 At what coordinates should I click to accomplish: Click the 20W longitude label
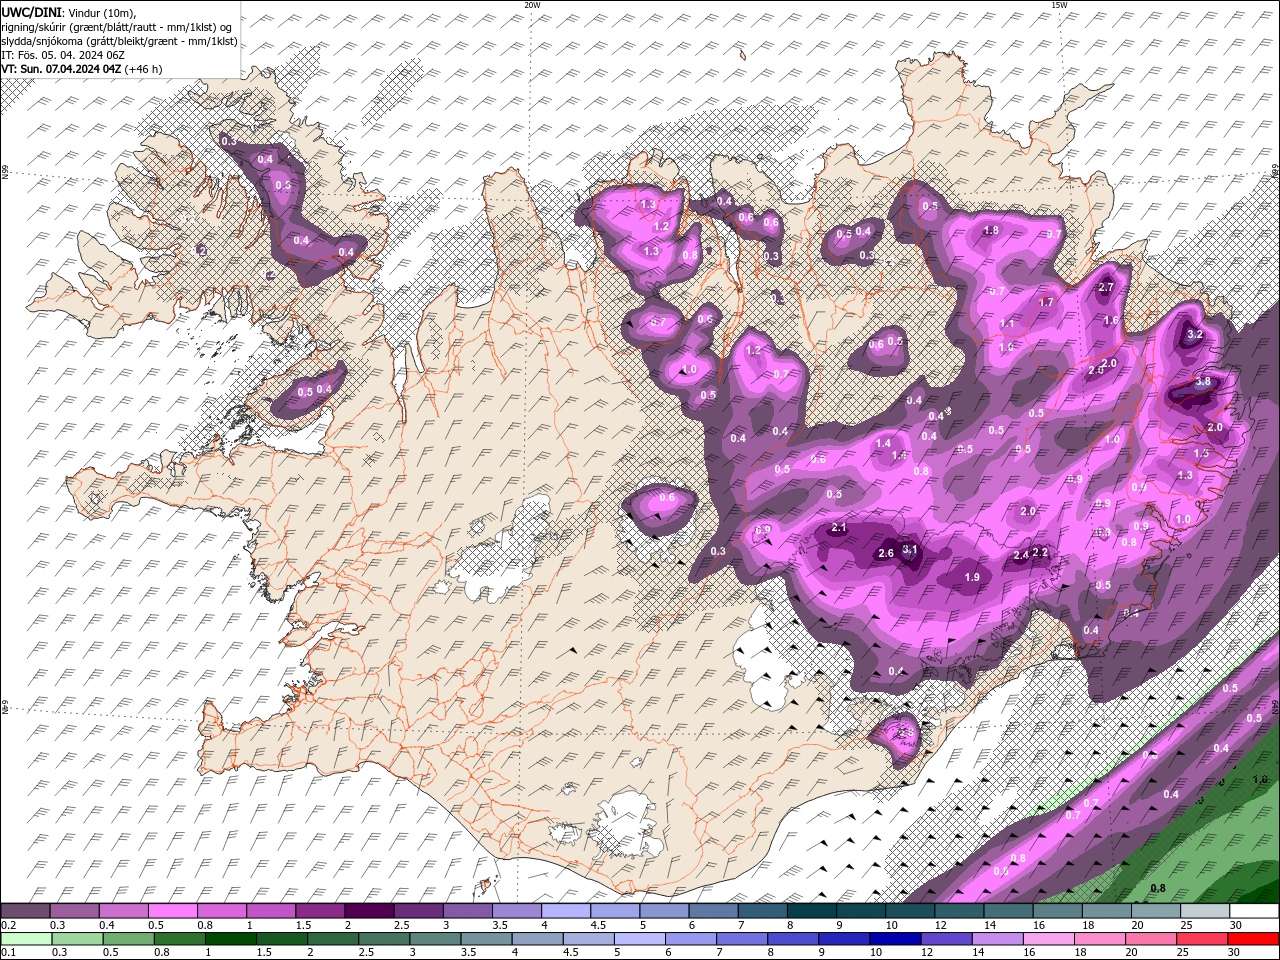pyautogui.click(x=532, y=4)
